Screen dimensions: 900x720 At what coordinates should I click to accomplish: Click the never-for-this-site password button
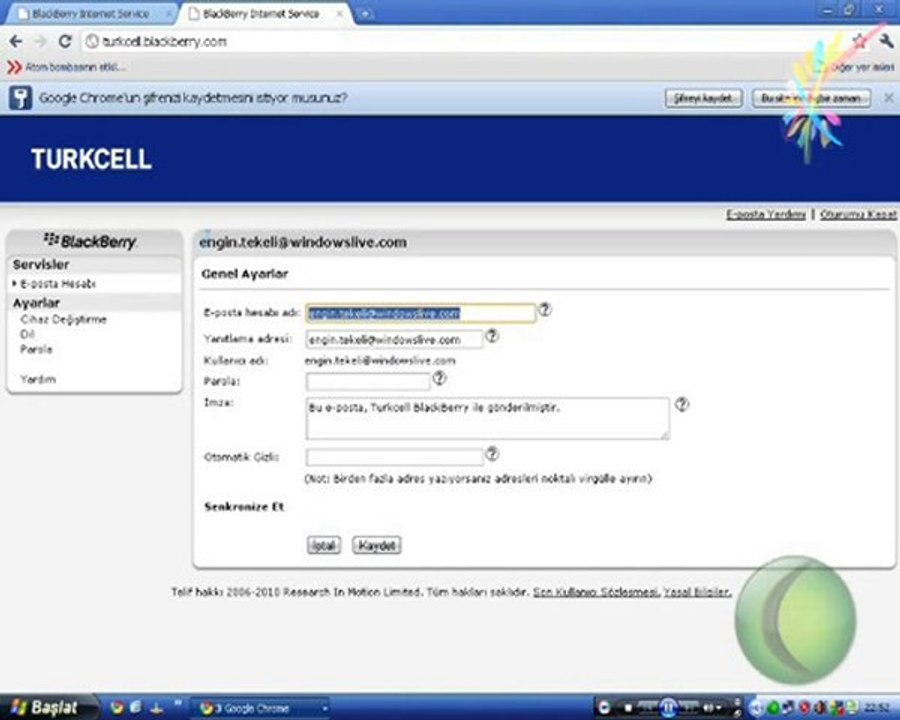pos(811,98)
